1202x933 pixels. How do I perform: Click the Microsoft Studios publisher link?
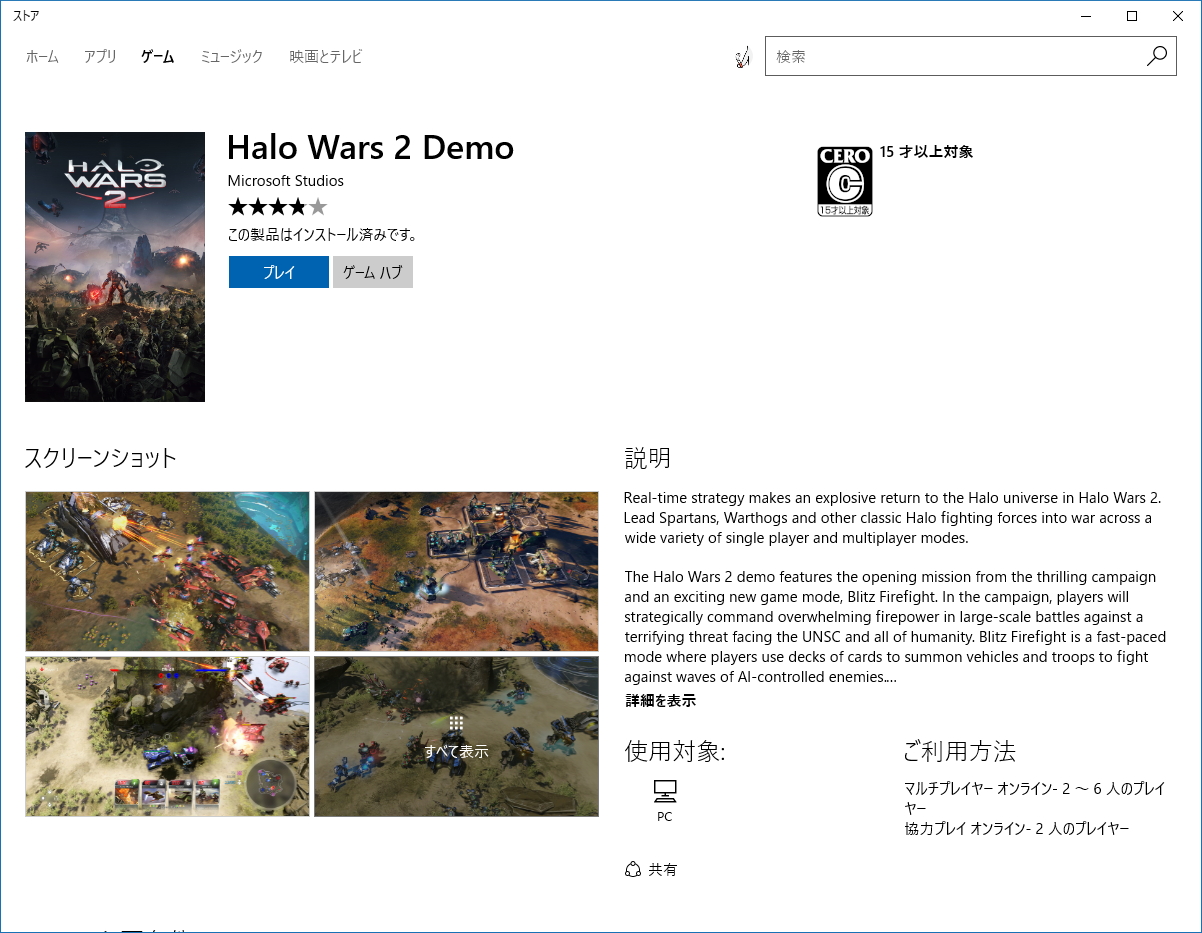285,181
